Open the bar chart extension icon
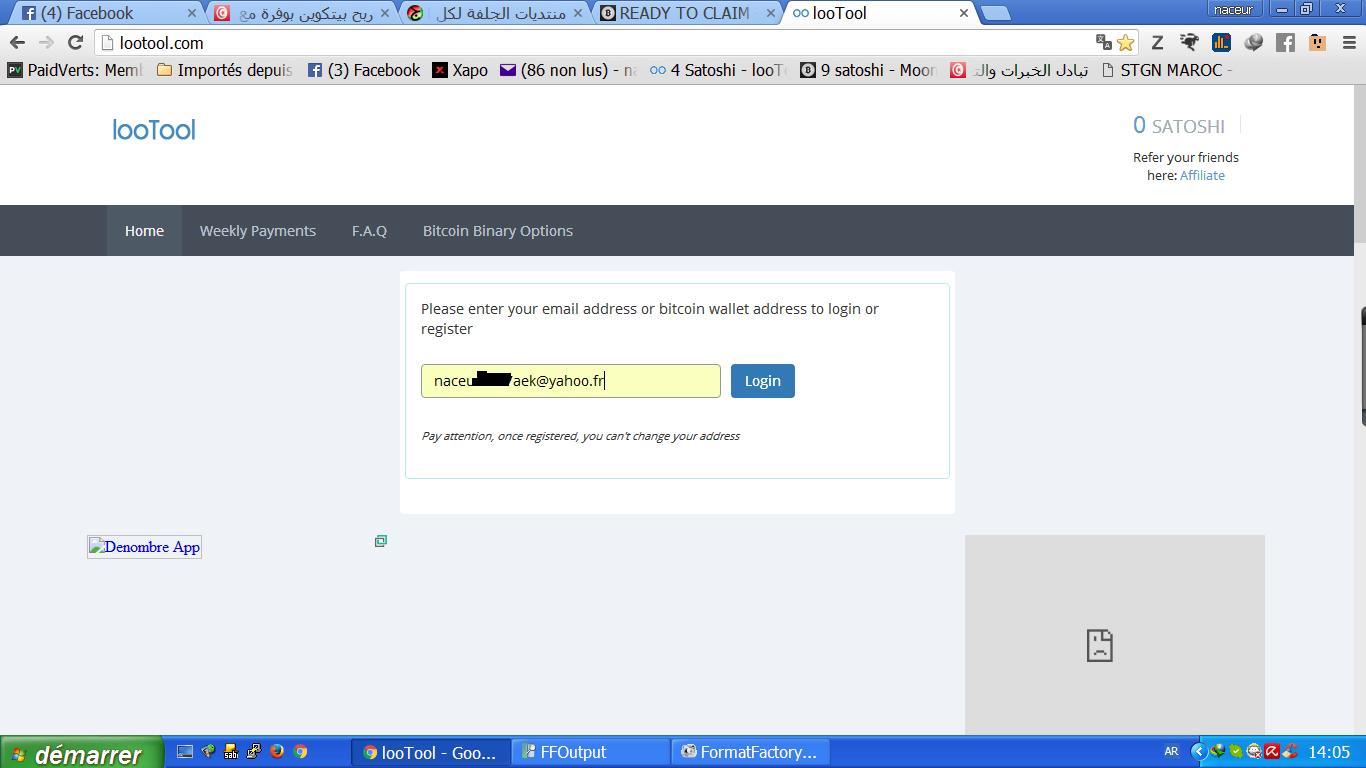This screenshot has height=768, width=1366. pyautogui.click(x=1221, y=42)
